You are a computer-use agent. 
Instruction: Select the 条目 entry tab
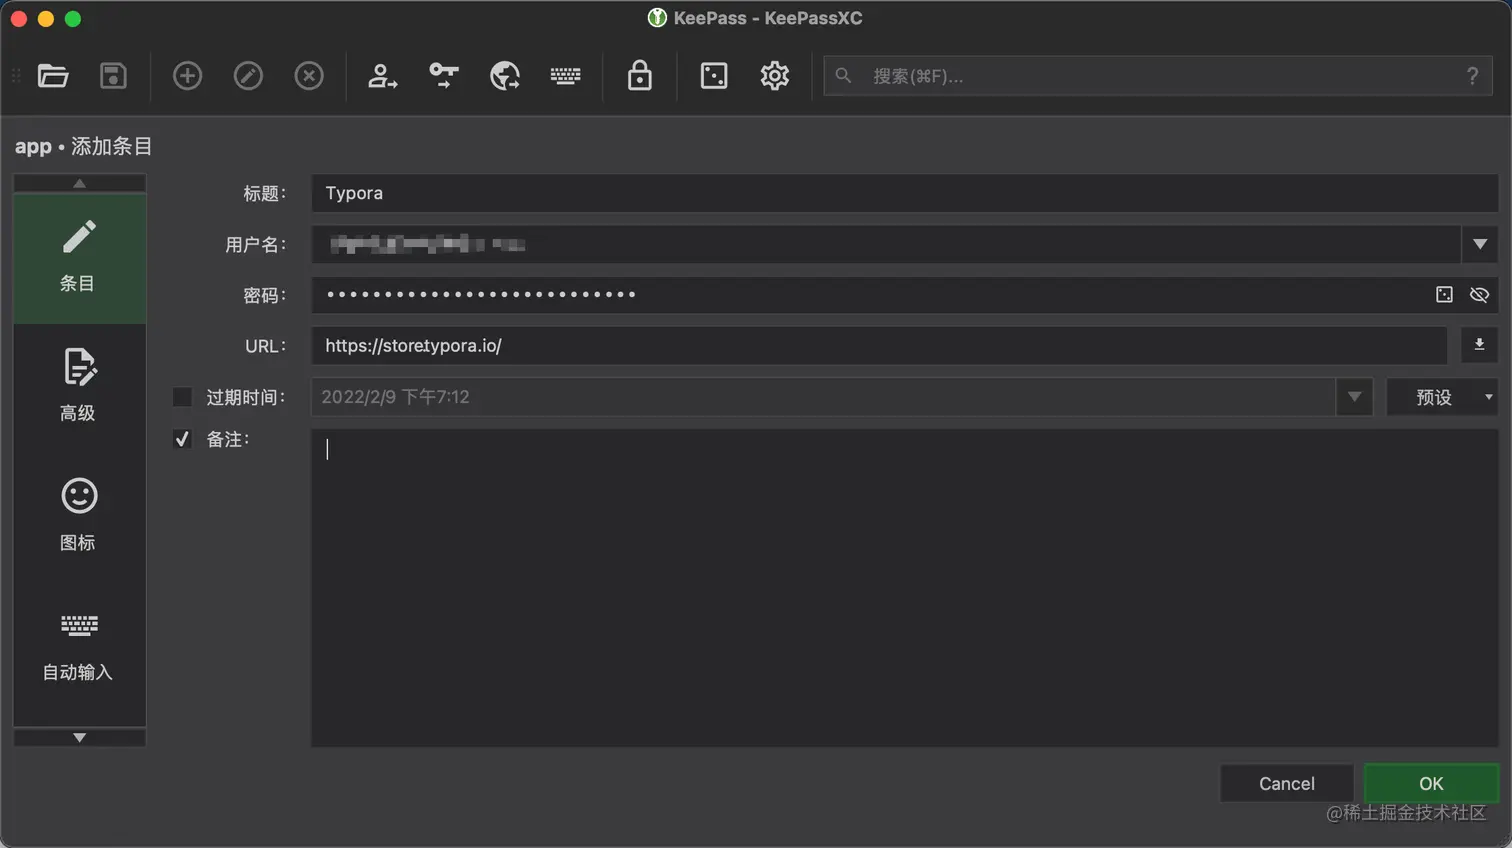click(79, 258)
